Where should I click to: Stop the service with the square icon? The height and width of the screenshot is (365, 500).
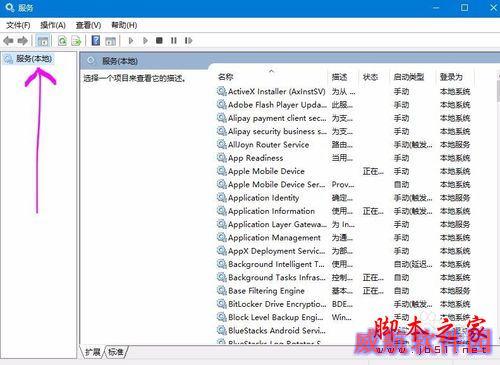[159, 41]
